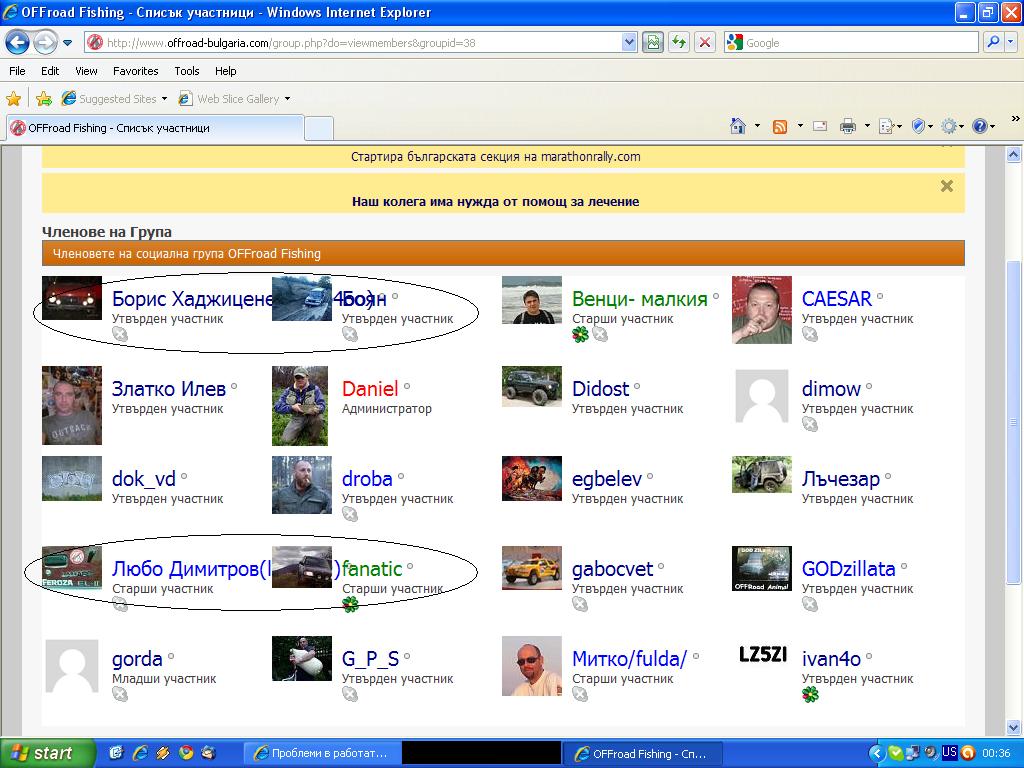Click the Stop loading icon

click(x=705, y=43)
